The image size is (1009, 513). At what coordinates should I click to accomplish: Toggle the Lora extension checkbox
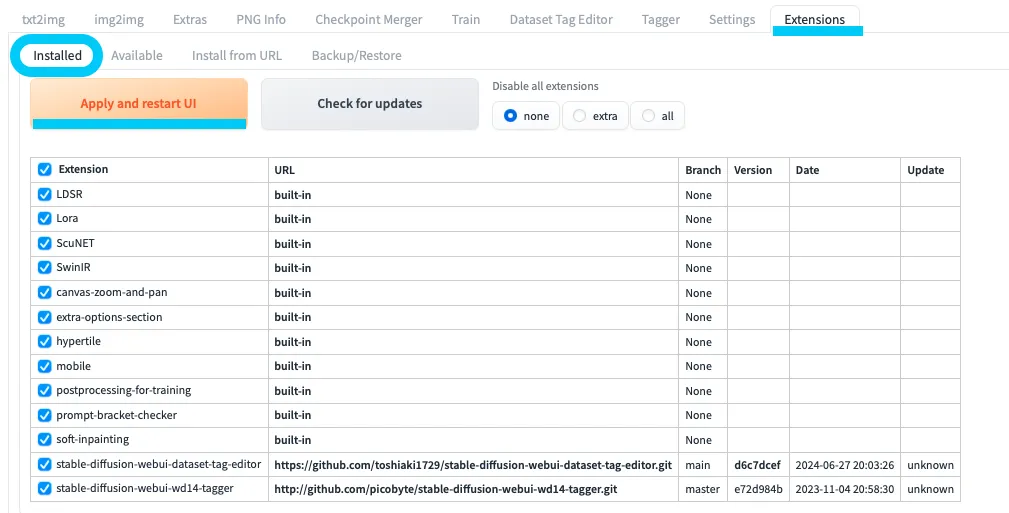click(44, 218)
